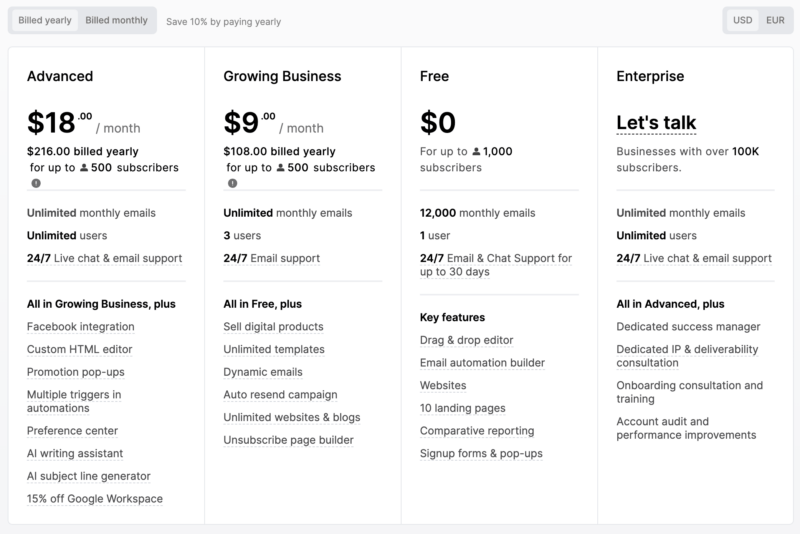
Task: Select EUR currency
Action: [x=775, y=20]
